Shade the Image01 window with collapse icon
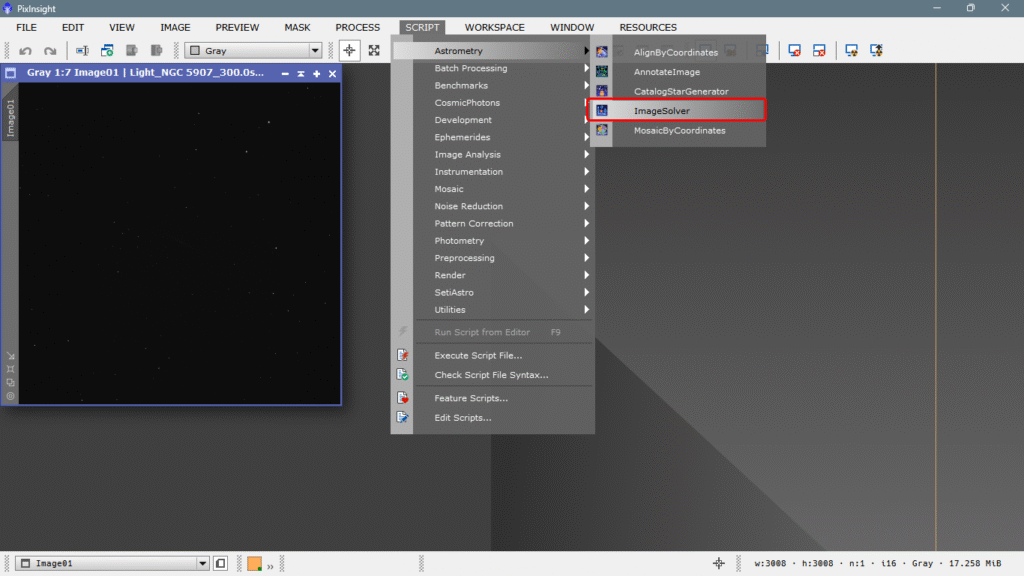 click(300, 73)
